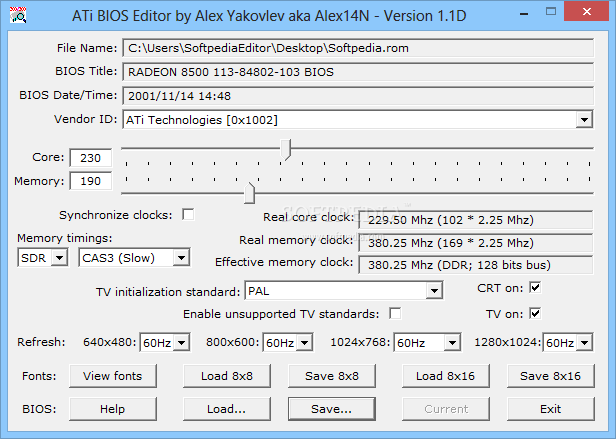The height and width of the screenshot is (439, 616).
Task: Click the File Name field
Action: (358, 48)
